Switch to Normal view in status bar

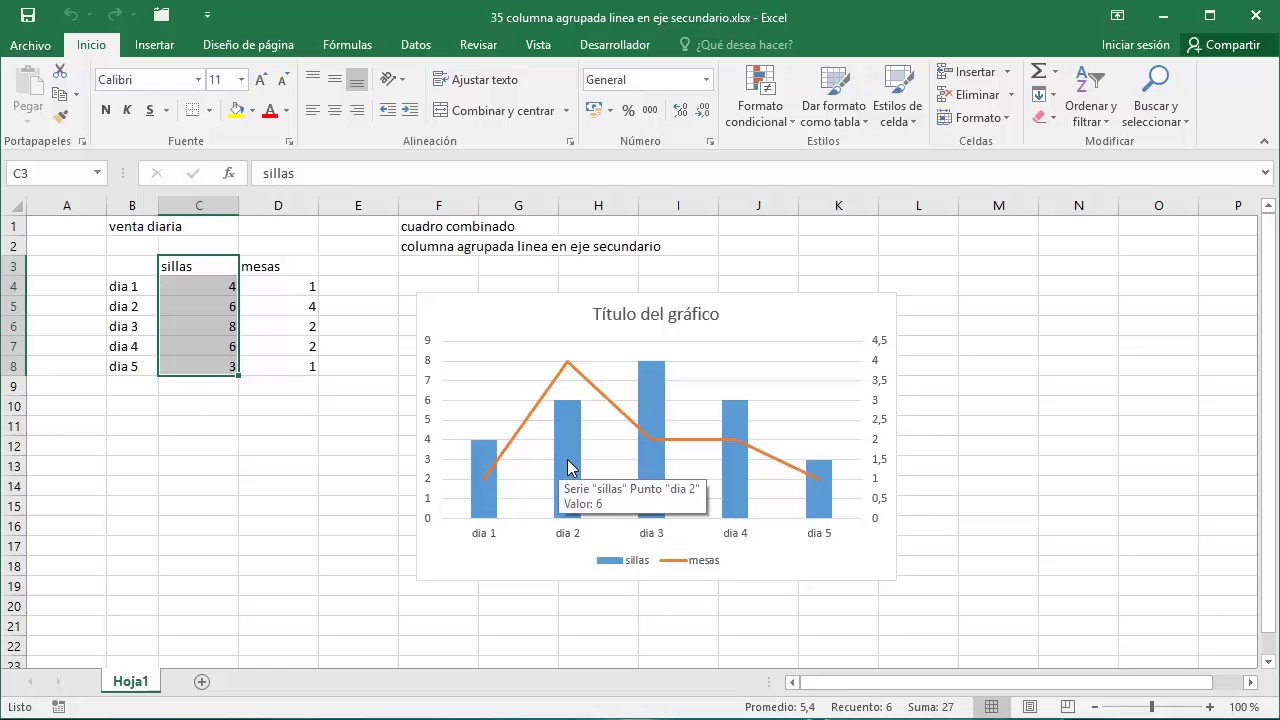(x=991, y=707)
